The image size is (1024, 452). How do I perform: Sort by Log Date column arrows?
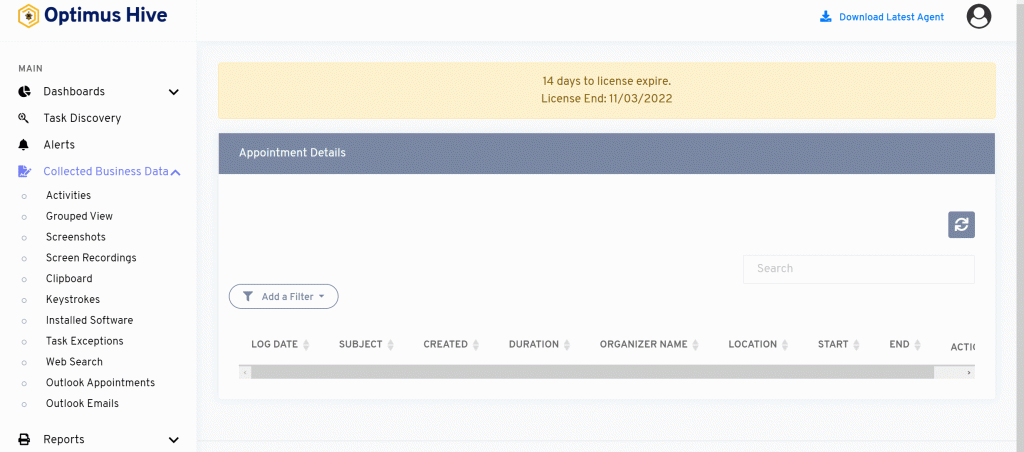(306, 345)
